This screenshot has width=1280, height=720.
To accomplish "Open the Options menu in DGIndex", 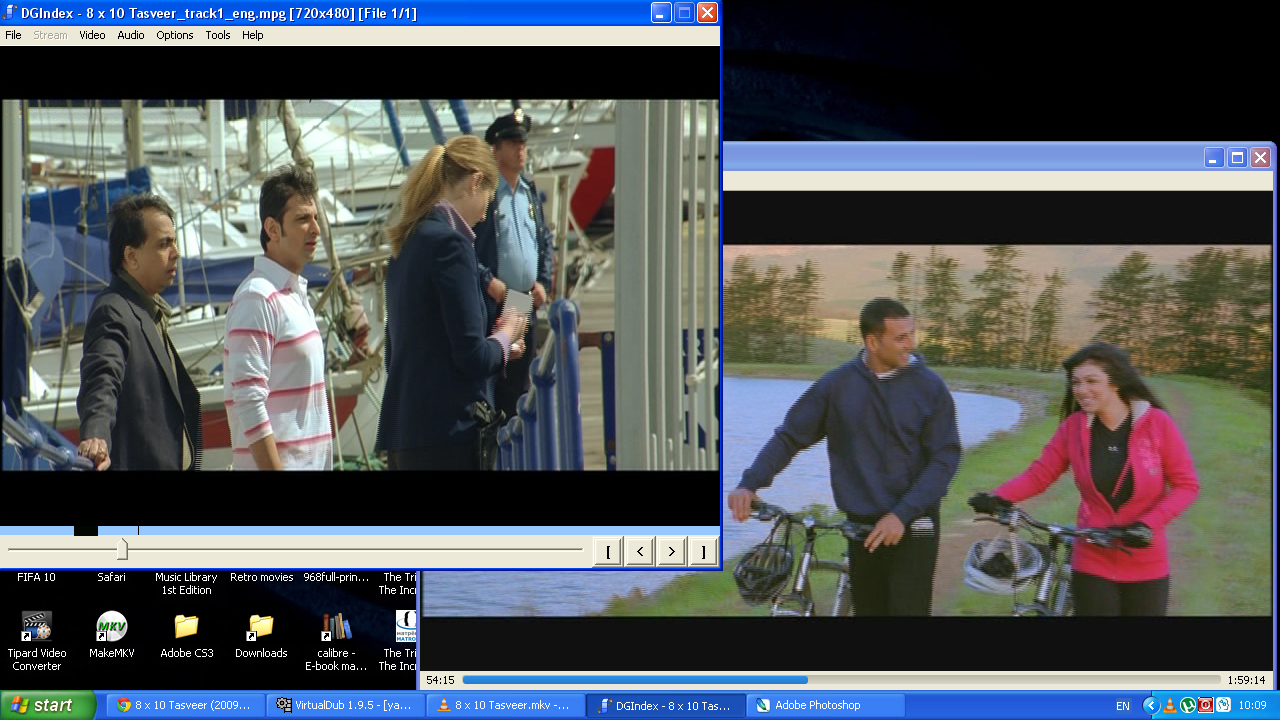I will point(174,35).
